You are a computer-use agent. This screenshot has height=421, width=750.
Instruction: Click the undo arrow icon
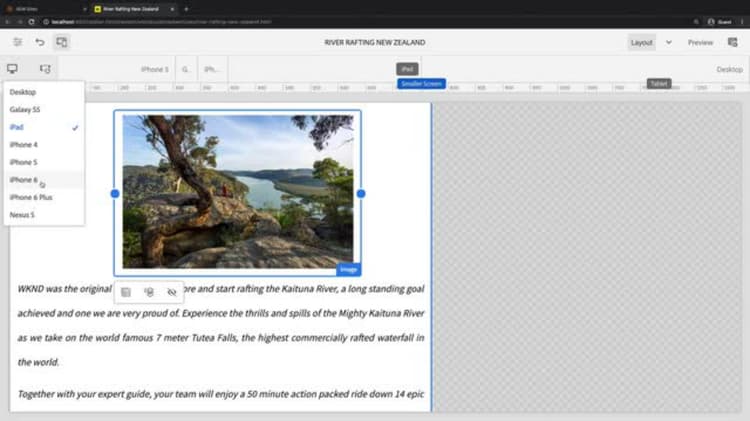[40, 42]
